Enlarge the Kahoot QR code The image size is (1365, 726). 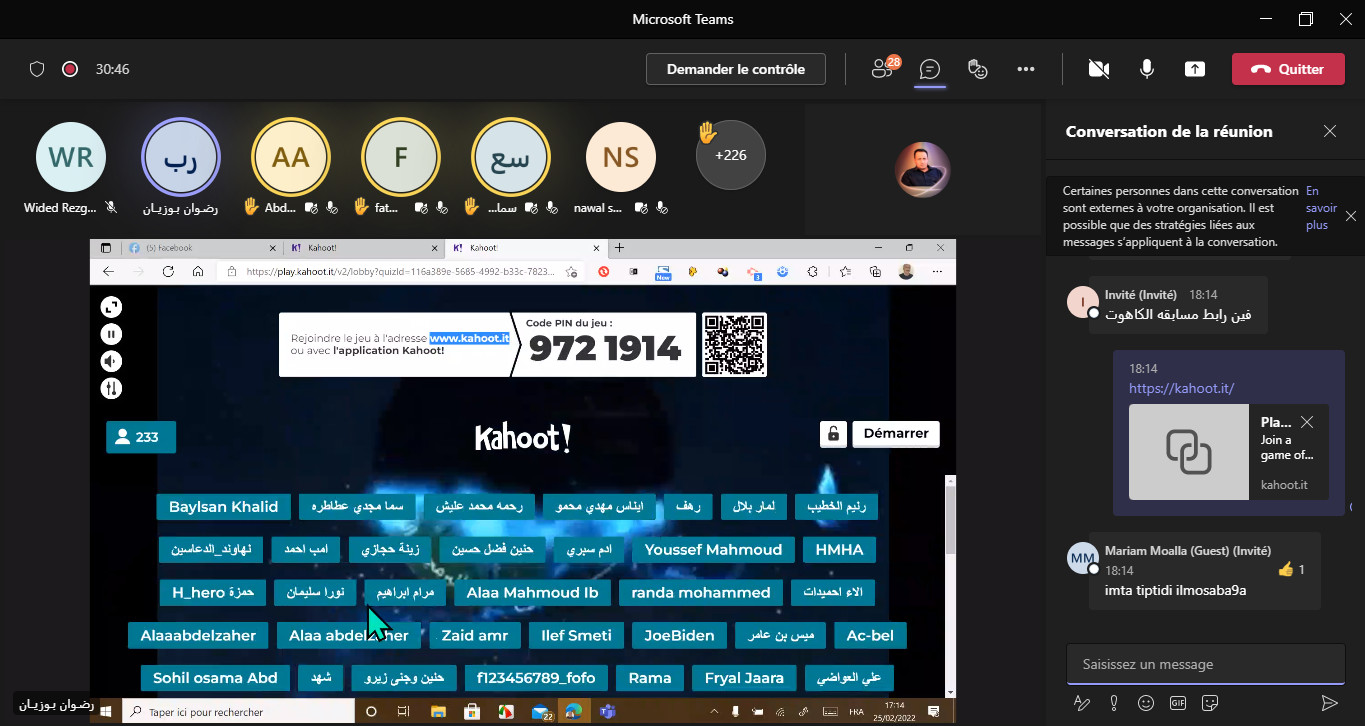click(x=734, y=345)
